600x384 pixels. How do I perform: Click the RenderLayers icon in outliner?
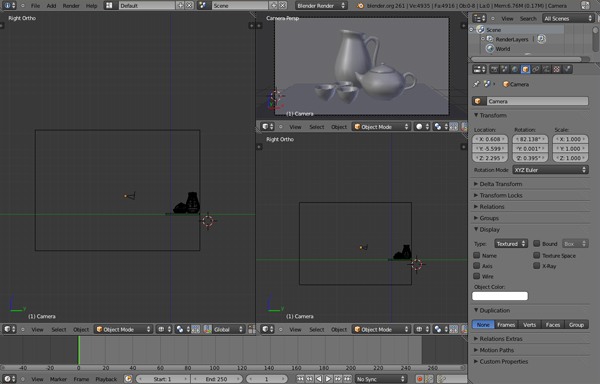pos(490,39)
